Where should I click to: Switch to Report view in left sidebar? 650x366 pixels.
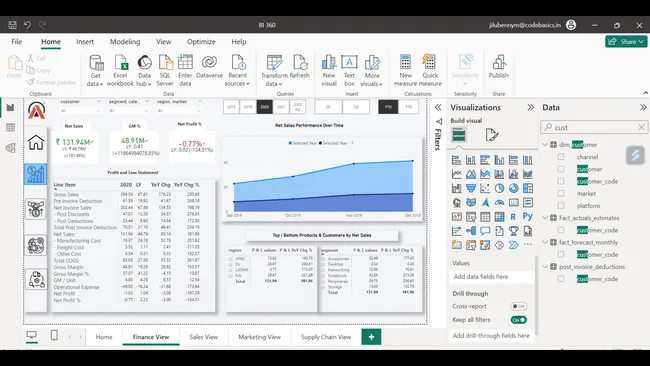coord(10,108)
